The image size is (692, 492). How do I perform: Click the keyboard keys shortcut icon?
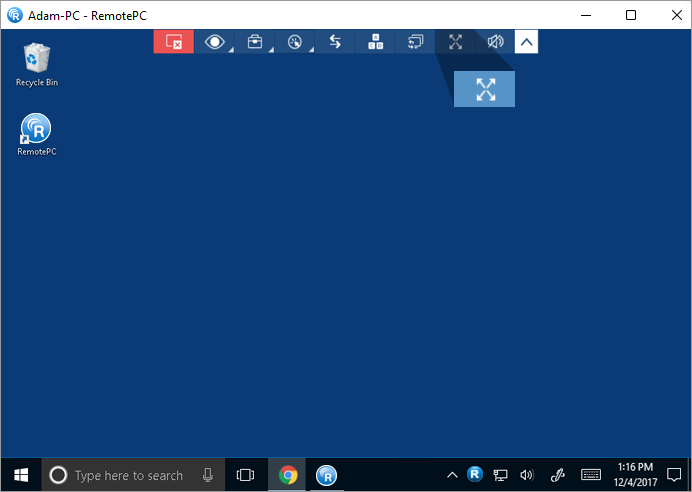point(375,42)
